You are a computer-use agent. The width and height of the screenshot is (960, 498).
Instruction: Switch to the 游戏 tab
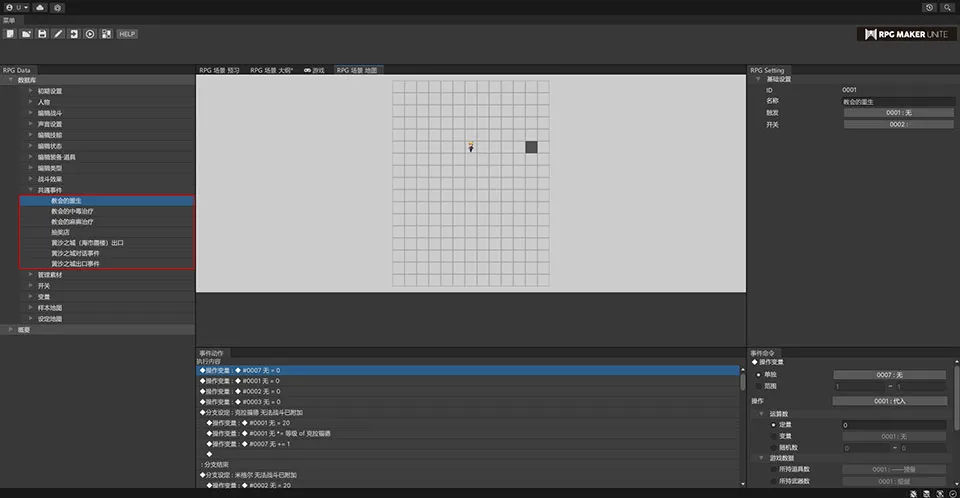pos(314,70)
